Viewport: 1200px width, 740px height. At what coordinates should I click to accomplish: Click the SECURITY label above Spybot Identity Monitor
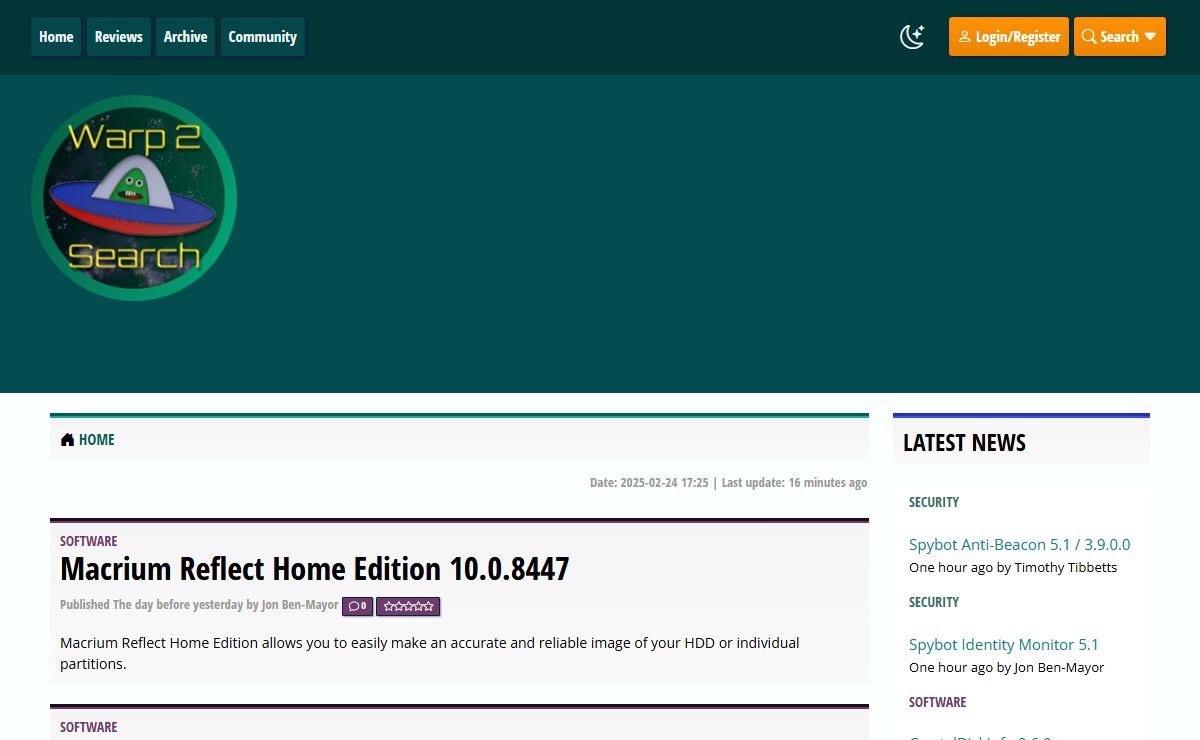pyautogui.click(x=934, y=602)
